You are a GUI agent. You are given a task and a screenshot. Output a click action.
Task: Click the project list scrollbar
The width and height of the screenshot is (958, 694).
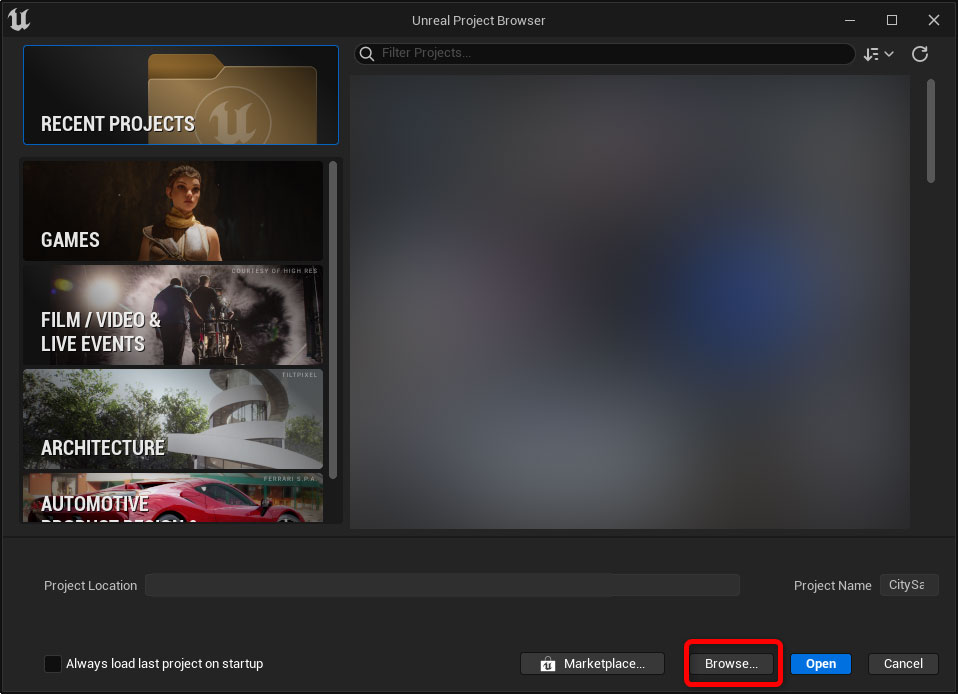pyautogui.click(x=931, y=131)
